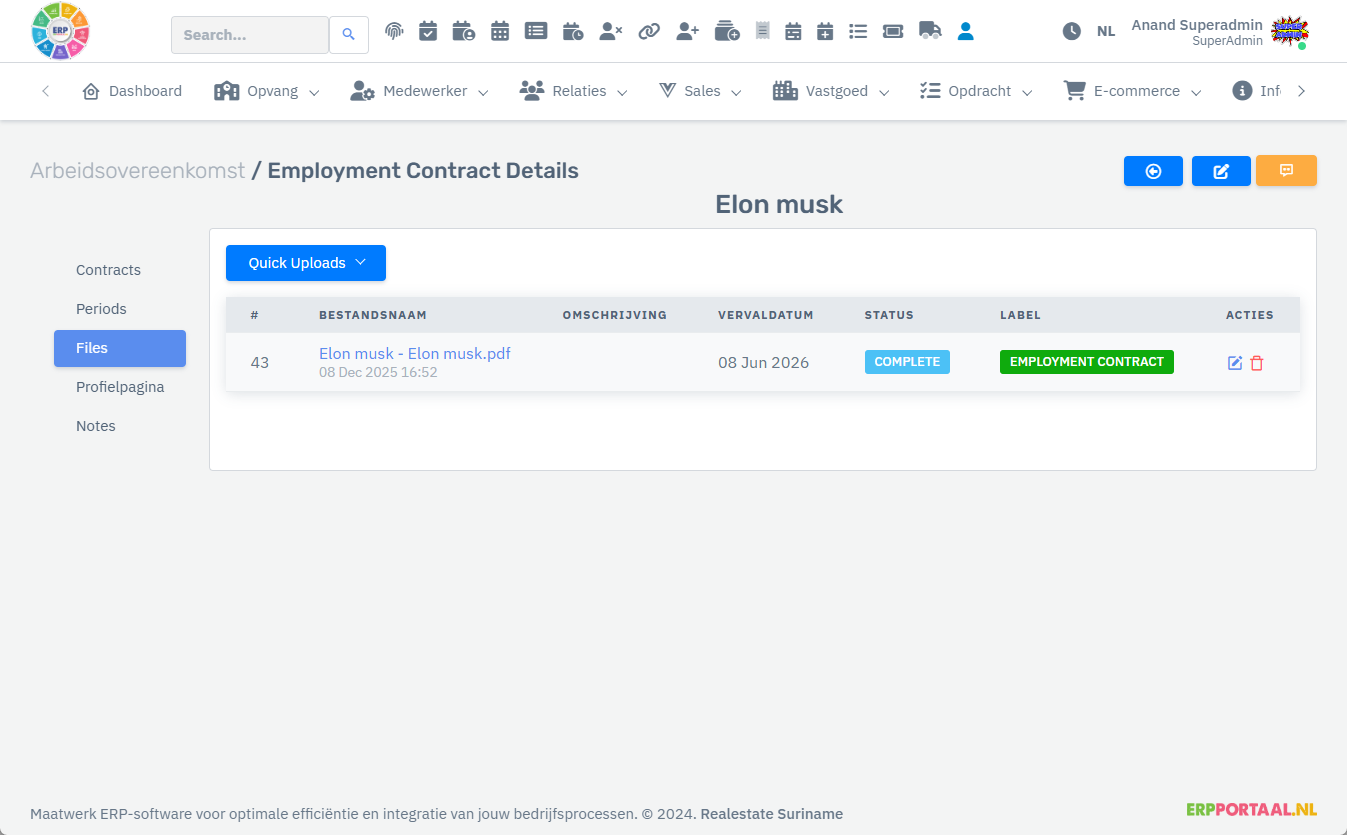The height and width of the screenshot is (835, 1347).
Task: Click the ticket icon in top toolbar
Action: pyautogui.click(x=892, y=31)
